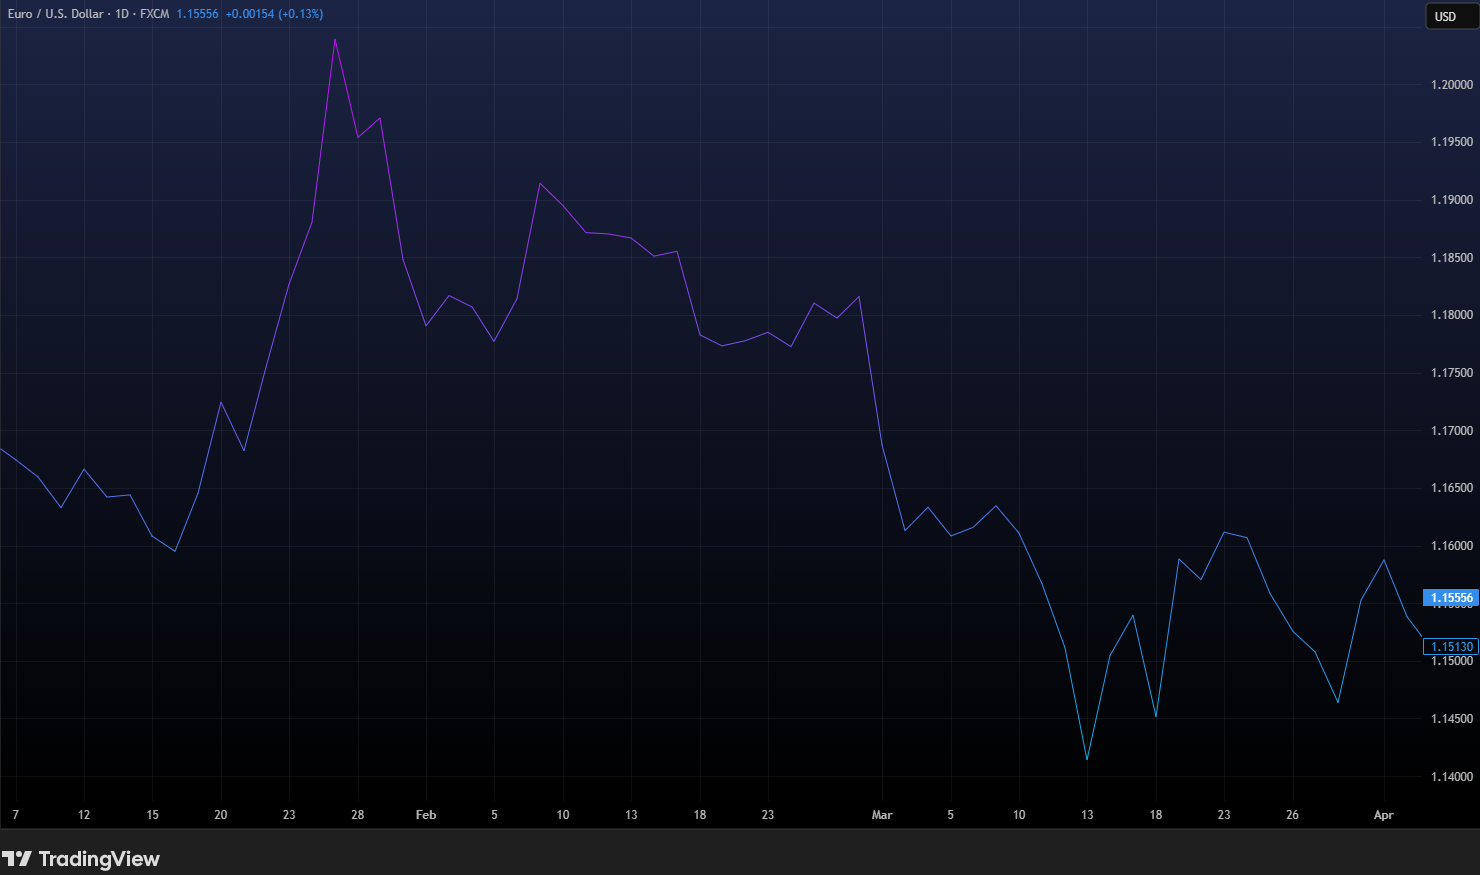Select the 1D interval label in header

coord(122,14)
